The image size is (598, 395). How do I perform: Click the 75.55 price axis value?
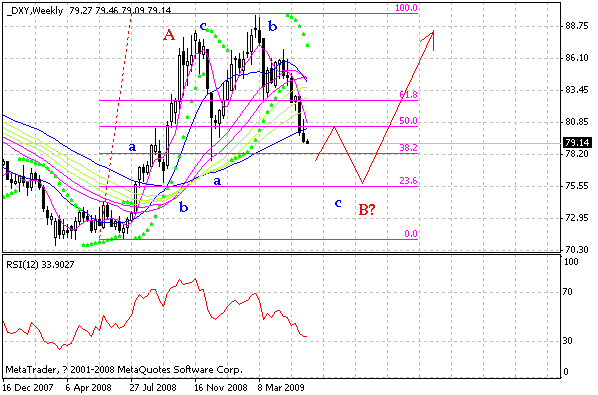(577, 186)
